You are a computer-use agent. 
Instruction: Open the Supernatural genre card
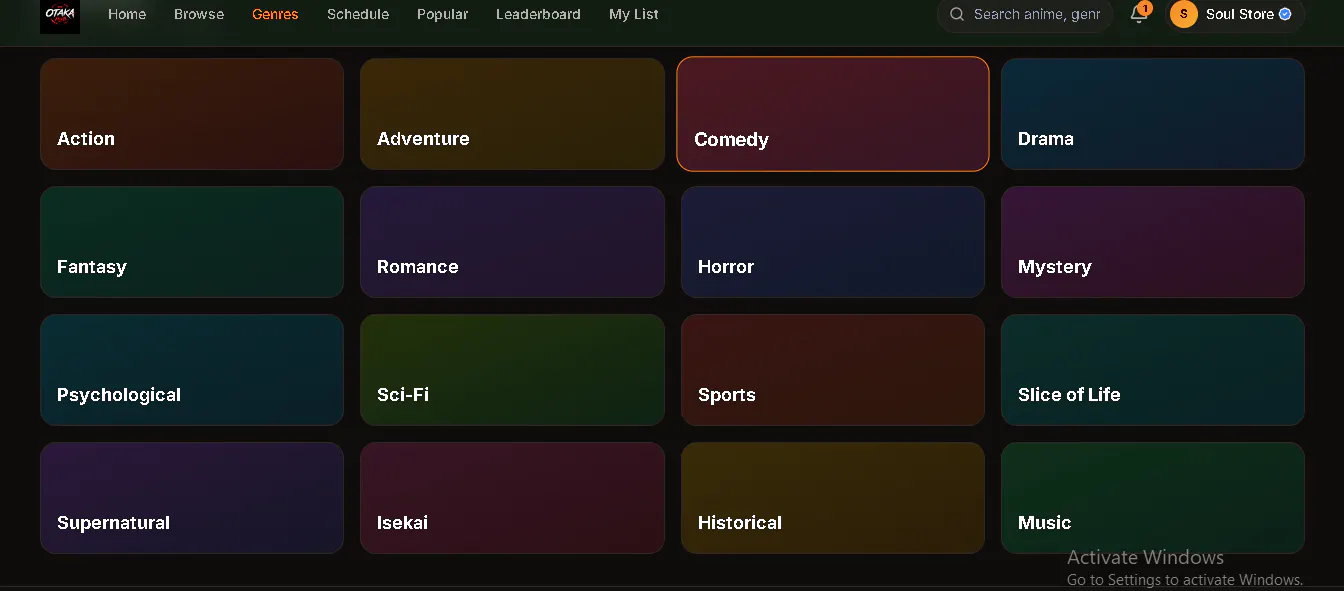192,498
